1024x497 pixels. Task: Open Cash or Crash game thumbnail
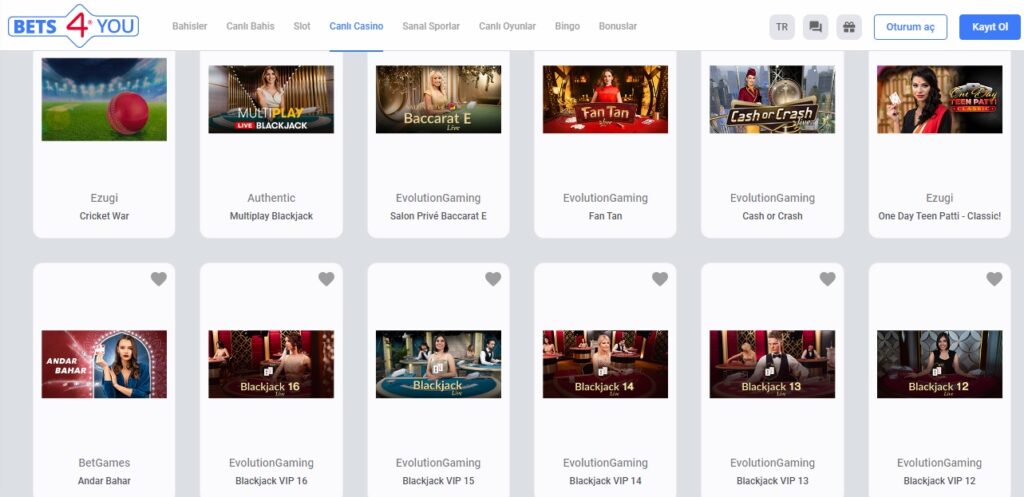[772, 99]
